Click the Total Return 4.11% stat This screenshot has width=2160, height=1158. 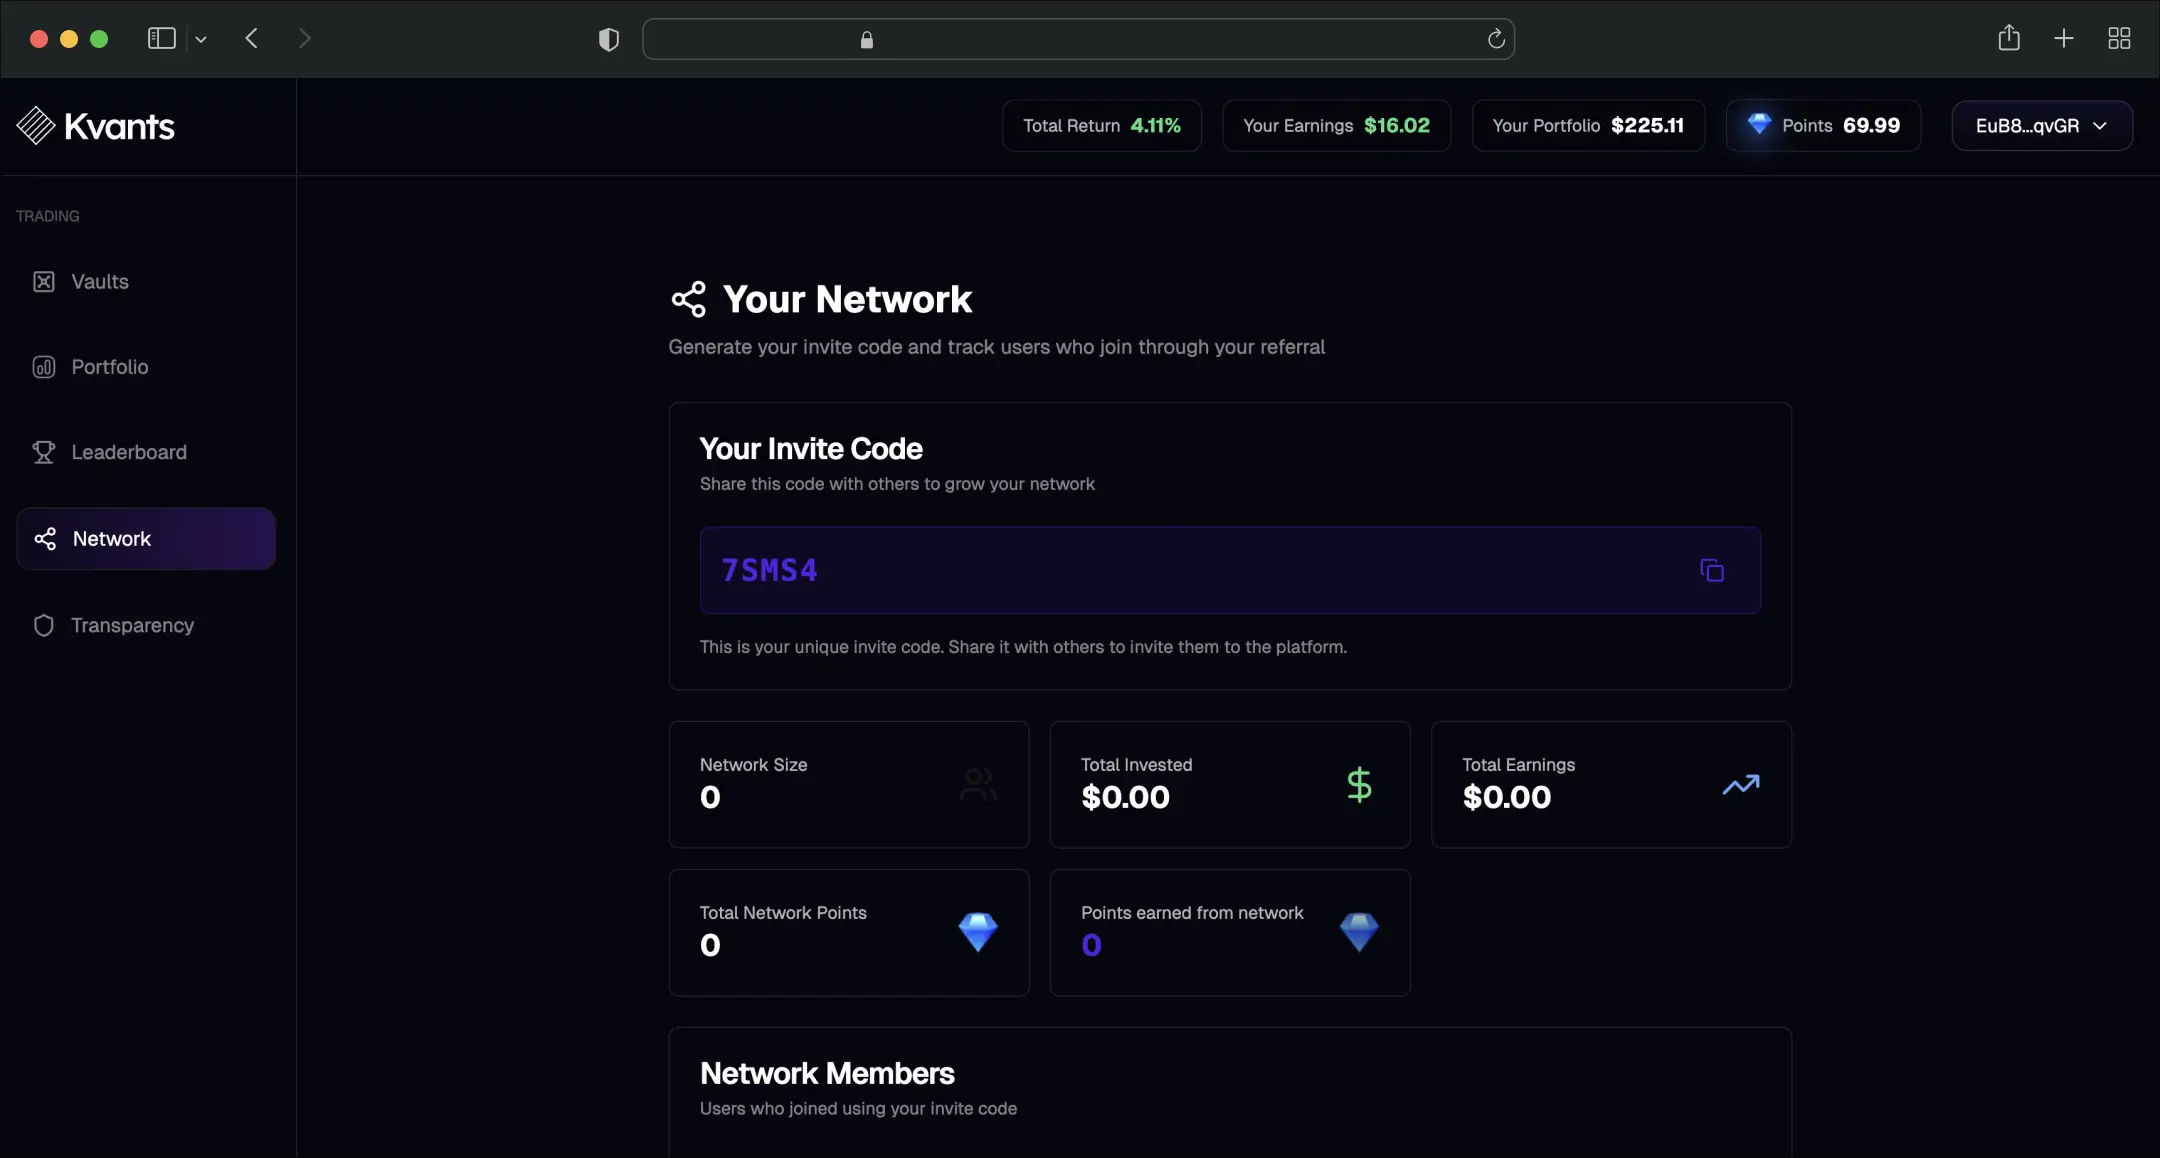pos(1102,126)
